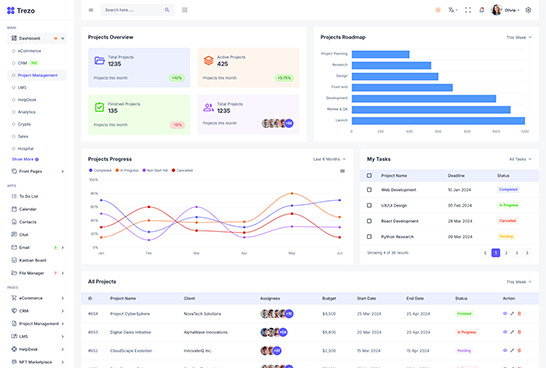Delete the Digital Oasis Initiative project row
The height and width of the screenshot is (368, 546).
click(519, 332)
